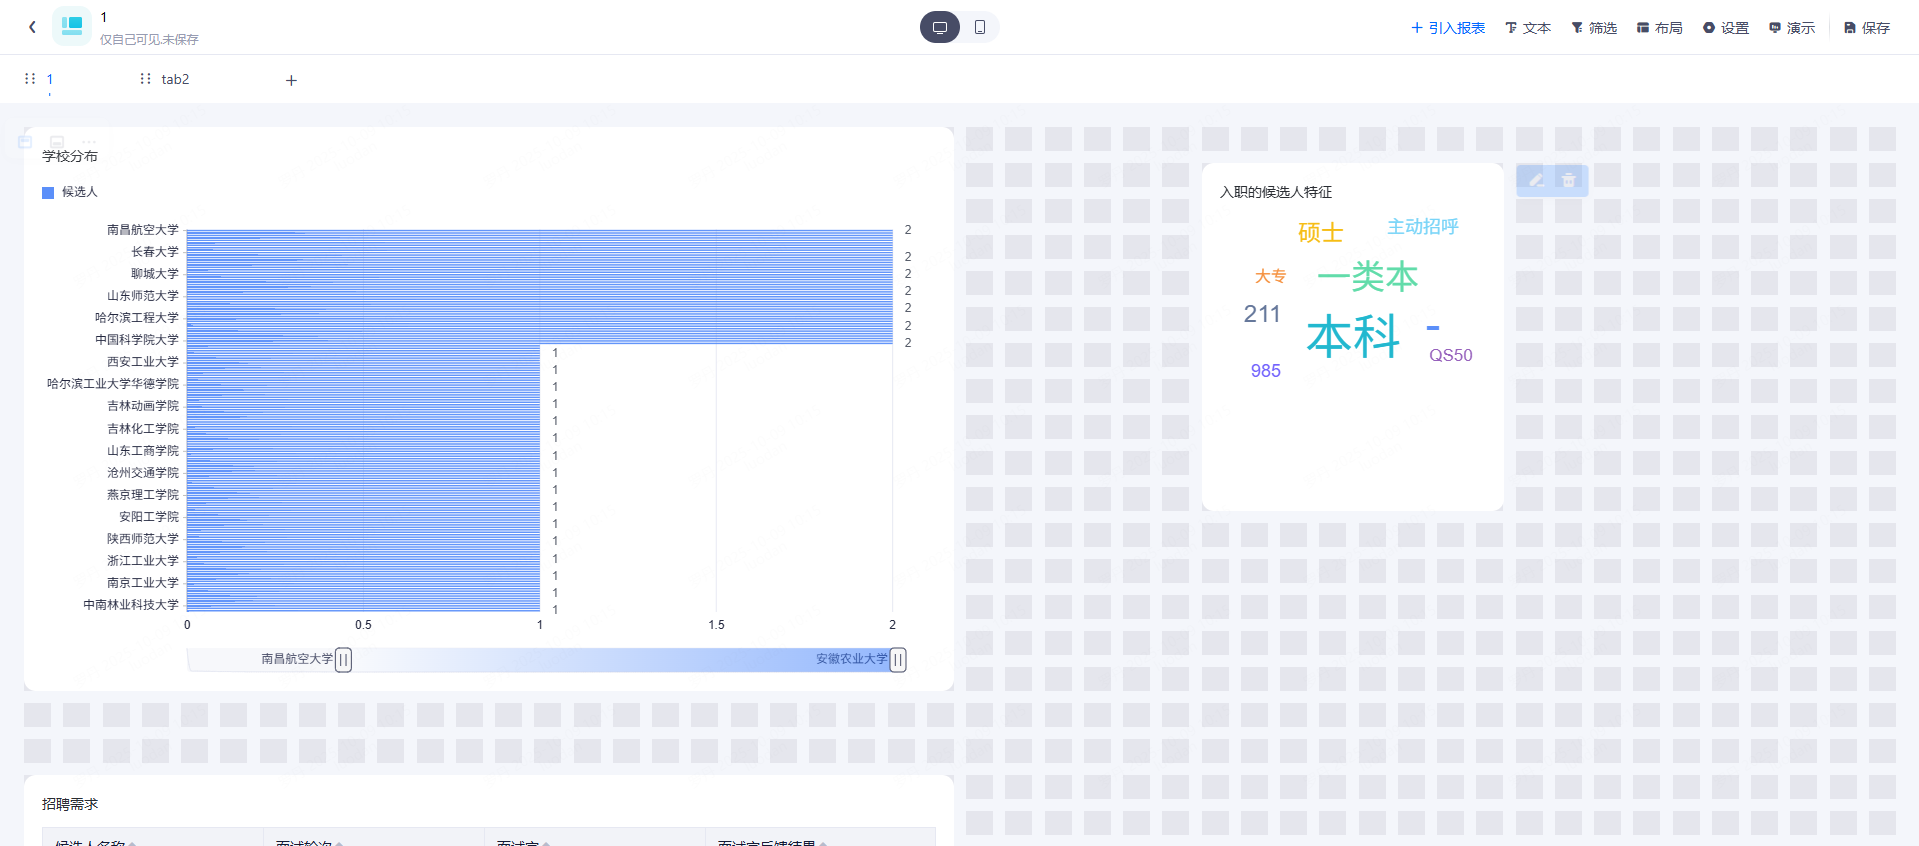Click the drag handle beside tab2
The image size is (1919, 846).
pyautogui.click(x=145, y=78)
